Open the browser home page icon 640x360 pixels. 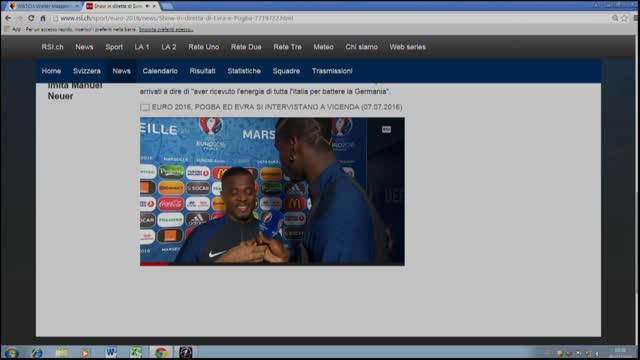click(42, 18)
